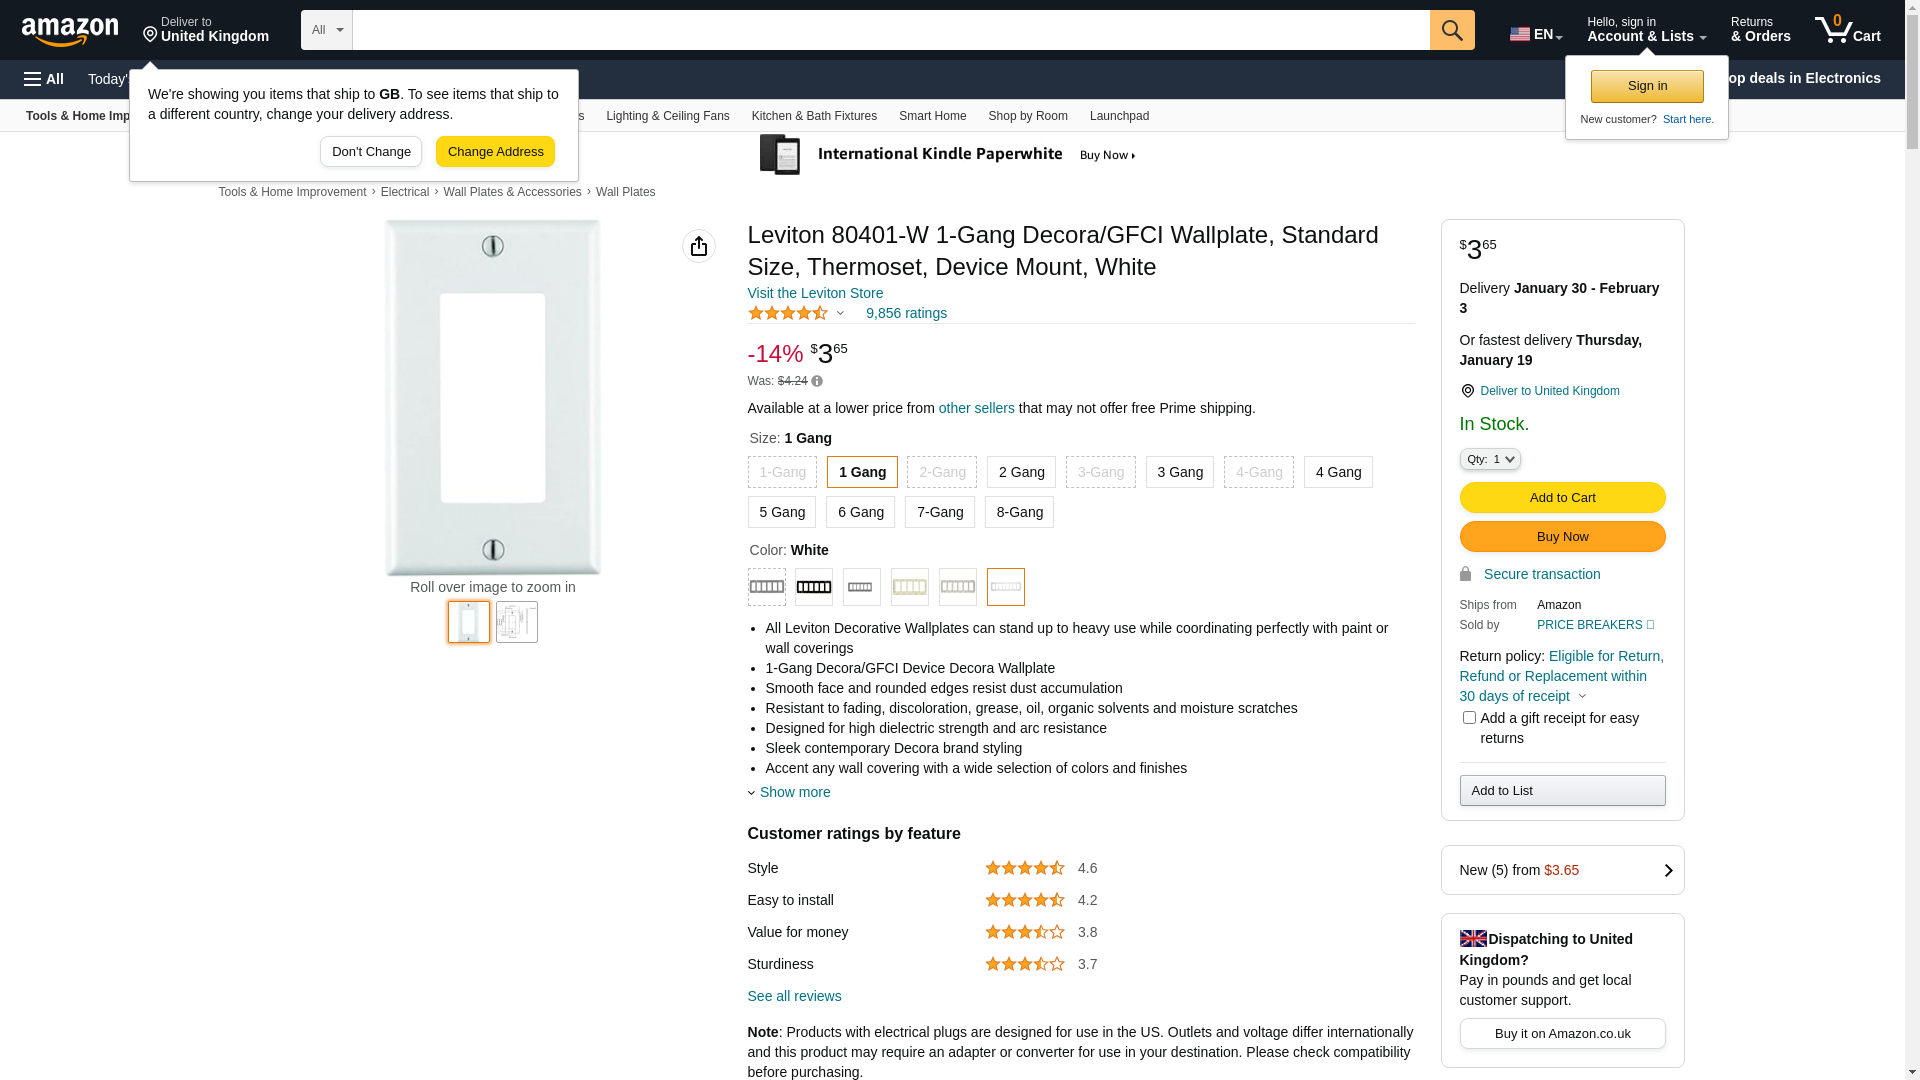This screenshot has height=1080, width=1920.
Task: Open the Smart Home menu item
Action: [x=932, y=116]
